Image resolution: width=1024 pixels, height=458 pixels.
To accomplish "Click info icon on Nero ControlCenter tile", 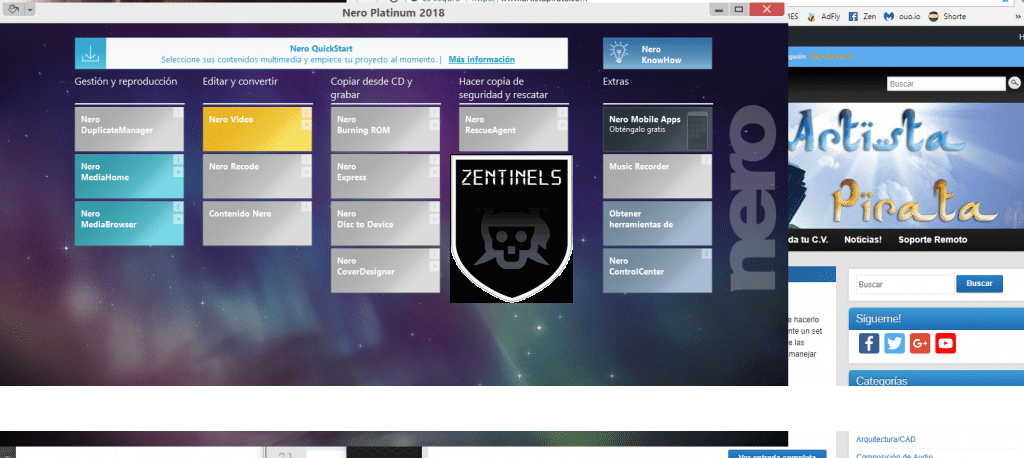I will tap(706, 254).
